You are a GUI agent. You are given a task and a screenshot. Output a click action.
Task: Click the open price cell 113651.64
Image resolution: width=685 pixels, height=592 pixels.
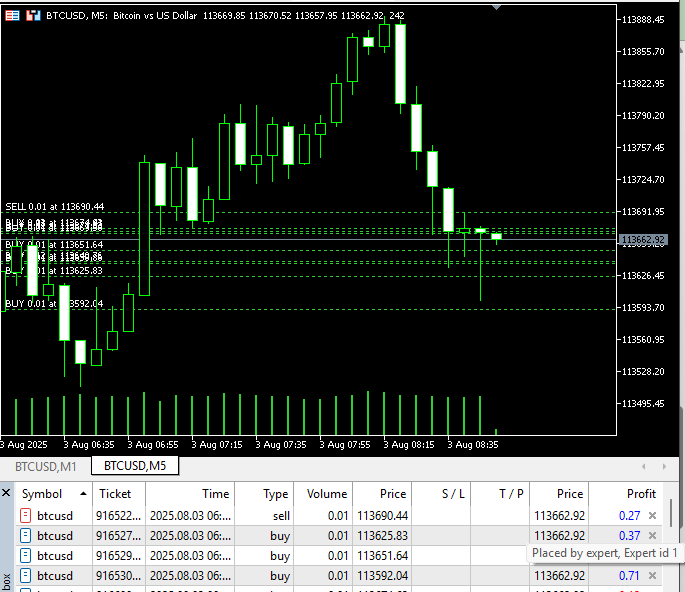pos(382,556)
